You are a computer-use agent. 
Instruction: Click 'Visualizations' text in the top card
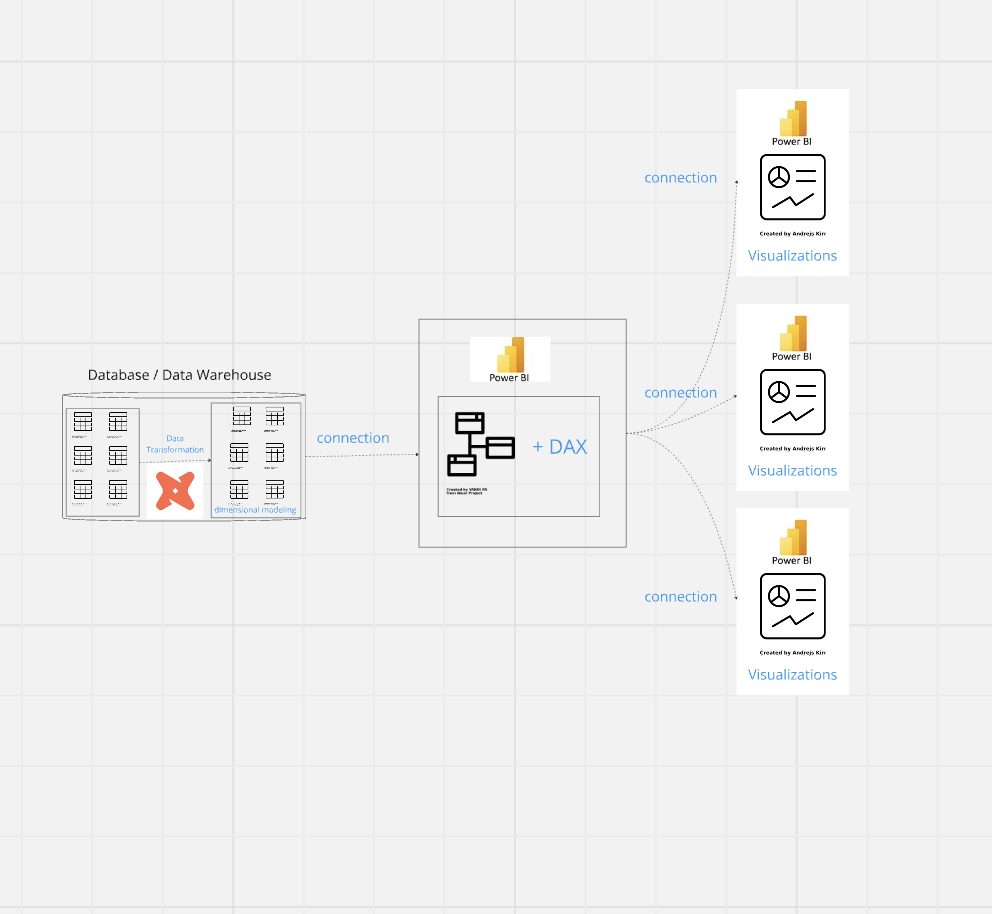tap(793, 256)
